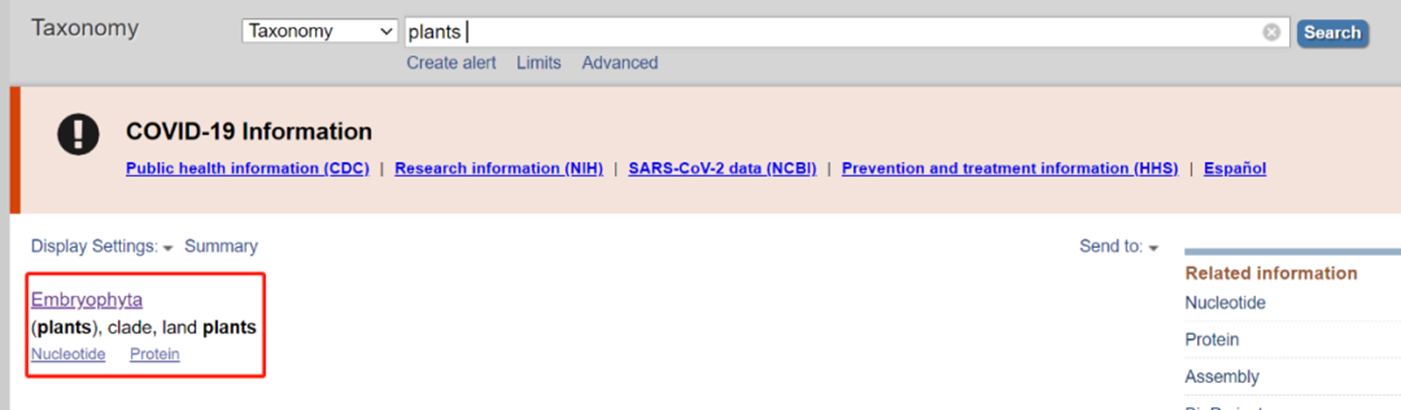This screenshot has width=1401, height=410.
Task: Expand the Display Settings dropdown
Action: [102, 246]
